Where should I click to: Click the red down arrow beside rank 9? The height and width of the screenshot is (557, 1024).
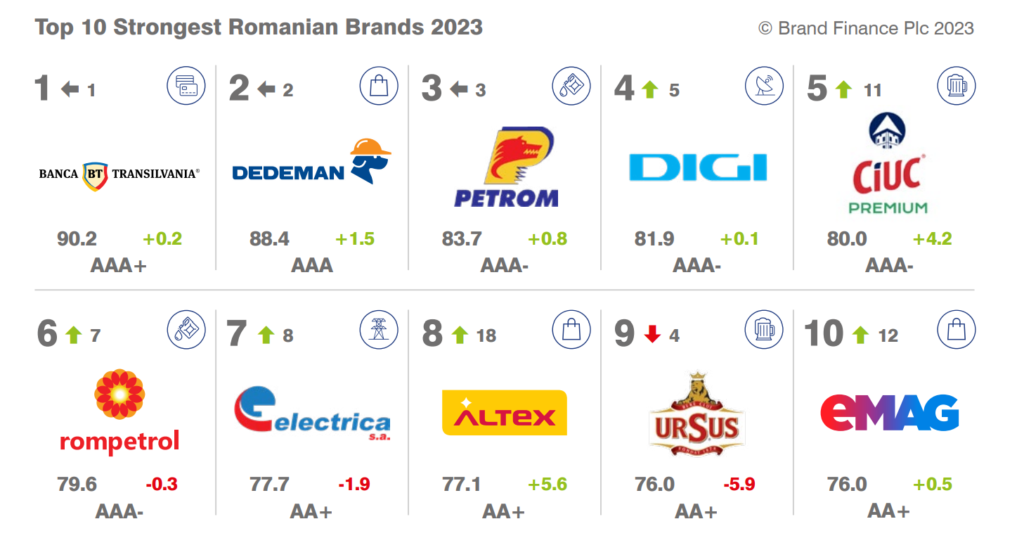pos(652,334)
